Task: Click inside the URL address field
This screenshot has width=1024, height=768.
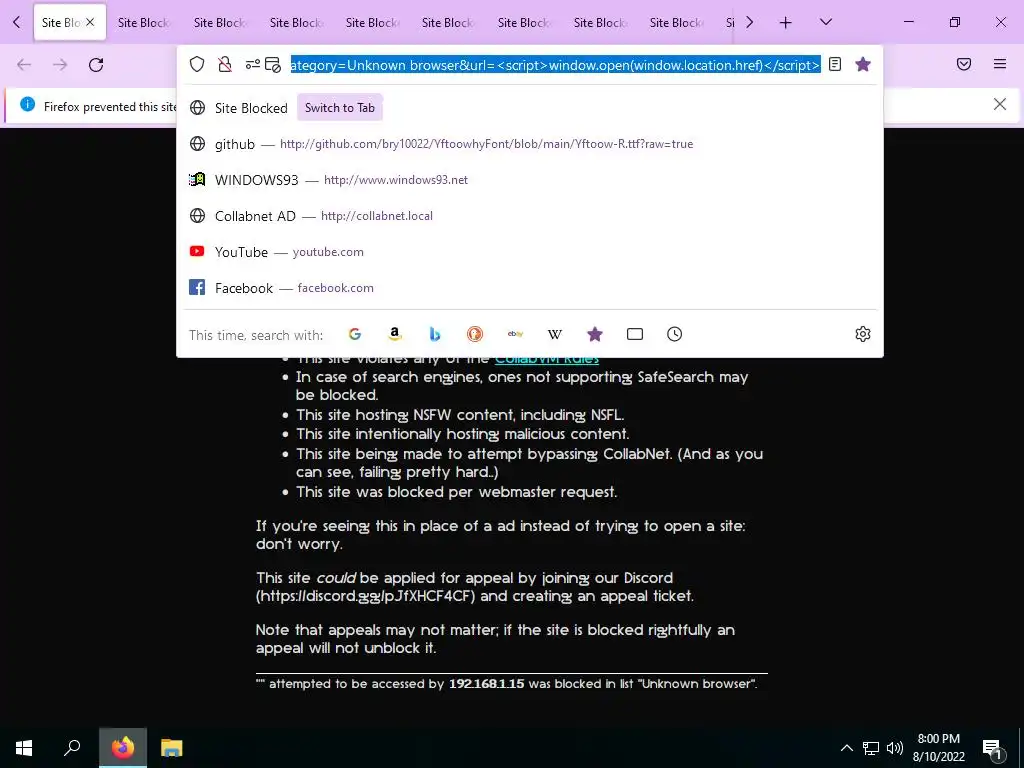Action: click(555, 65)
